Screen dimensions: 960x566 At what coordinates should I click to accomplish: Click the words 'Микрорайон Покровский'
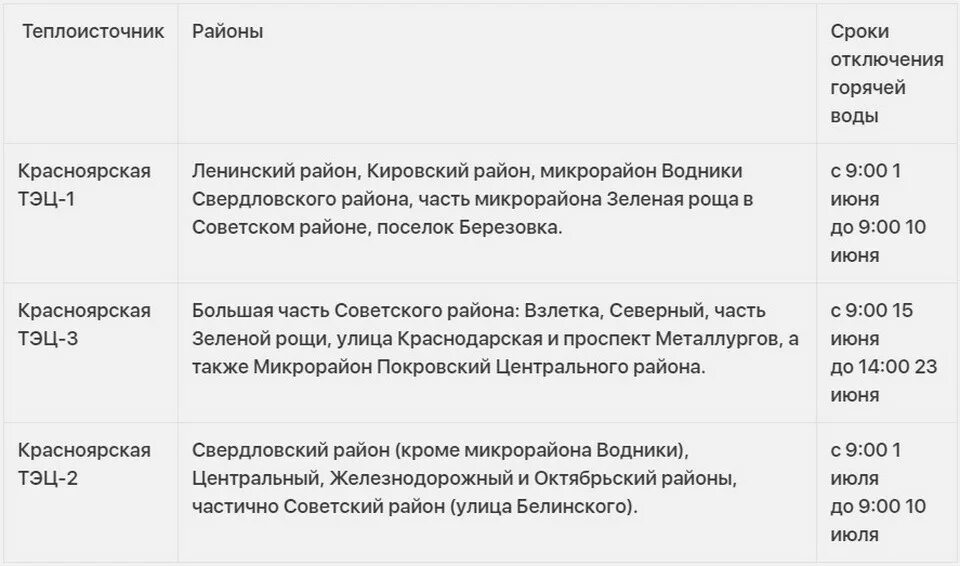click(372, 367)
